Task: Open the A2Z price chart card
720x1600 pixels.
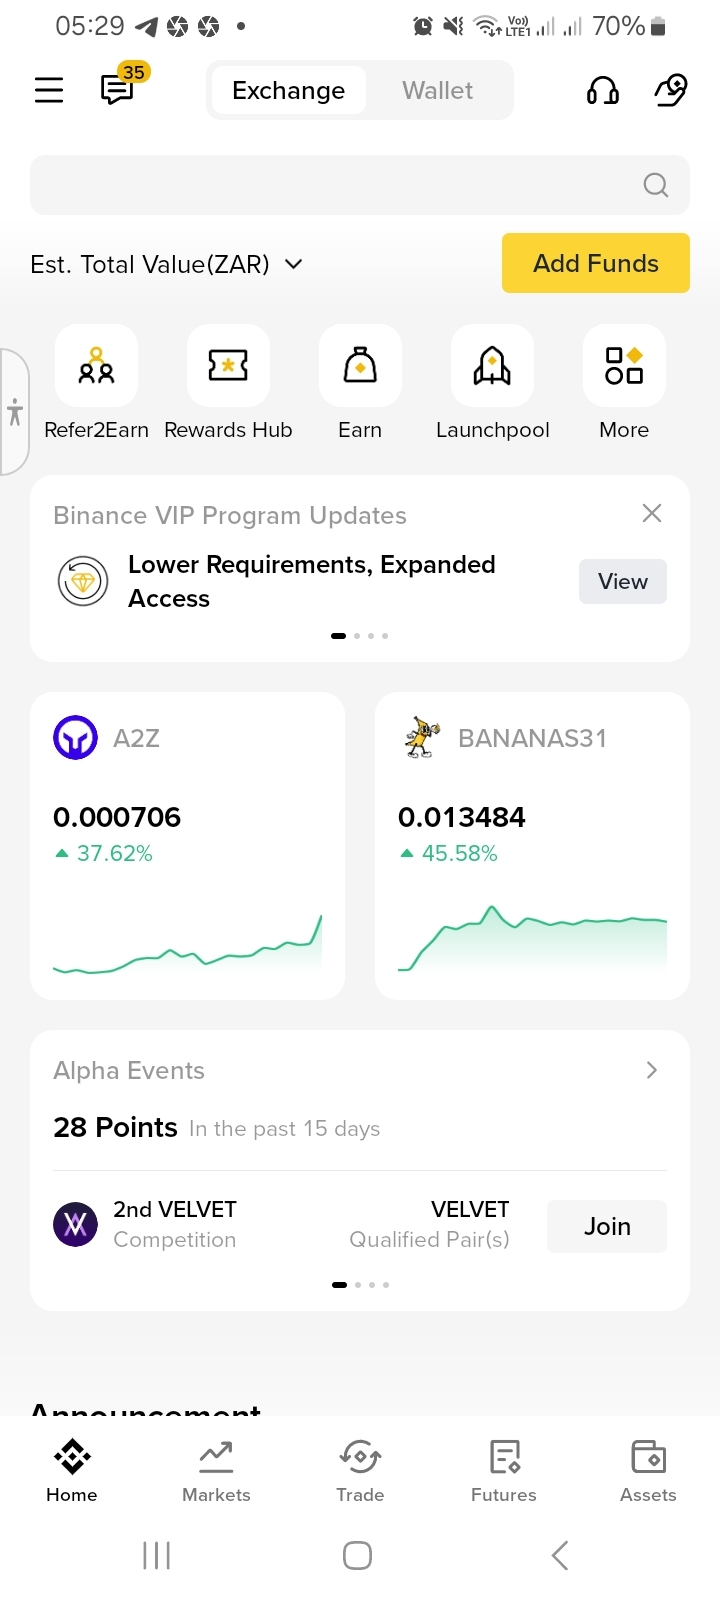Action: pos(188,846)
